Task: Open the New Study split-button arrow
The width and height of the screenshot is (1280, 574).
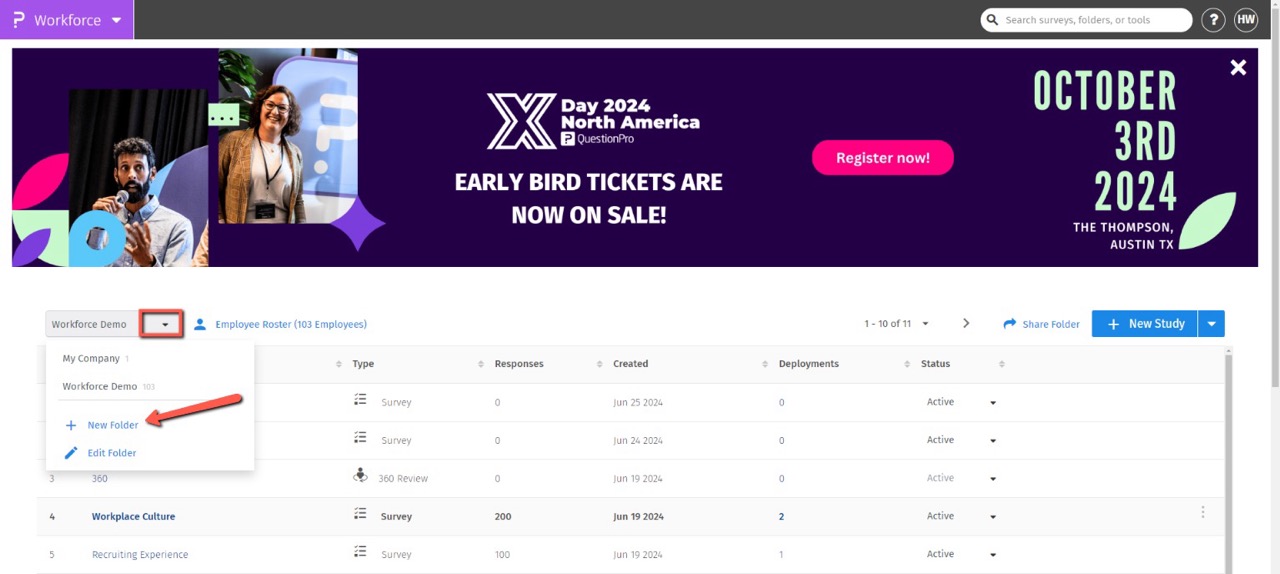Action: (x=1211, y=324)
